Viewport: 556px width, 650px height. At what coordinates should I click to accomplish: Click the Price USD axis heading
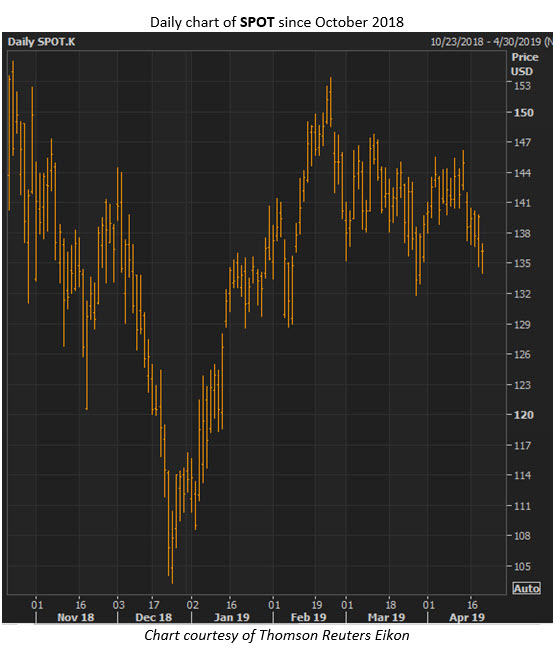[524, 64]
